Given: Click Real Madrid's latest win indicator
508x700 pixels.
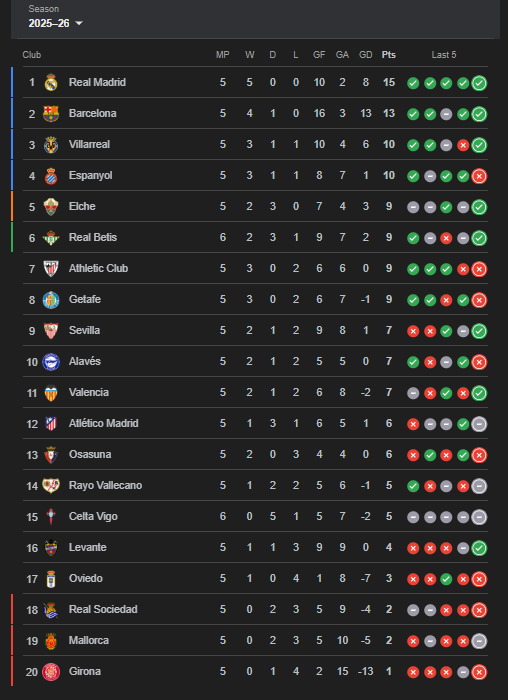Looking at the screenshot, I should [479, 83].
